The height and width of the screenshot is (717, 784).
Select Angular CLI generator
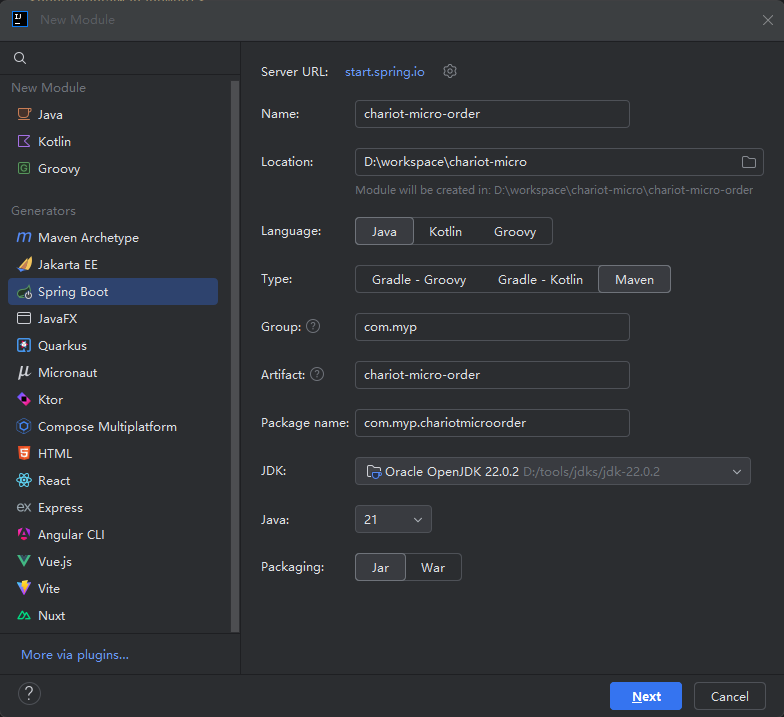point(113,534)
